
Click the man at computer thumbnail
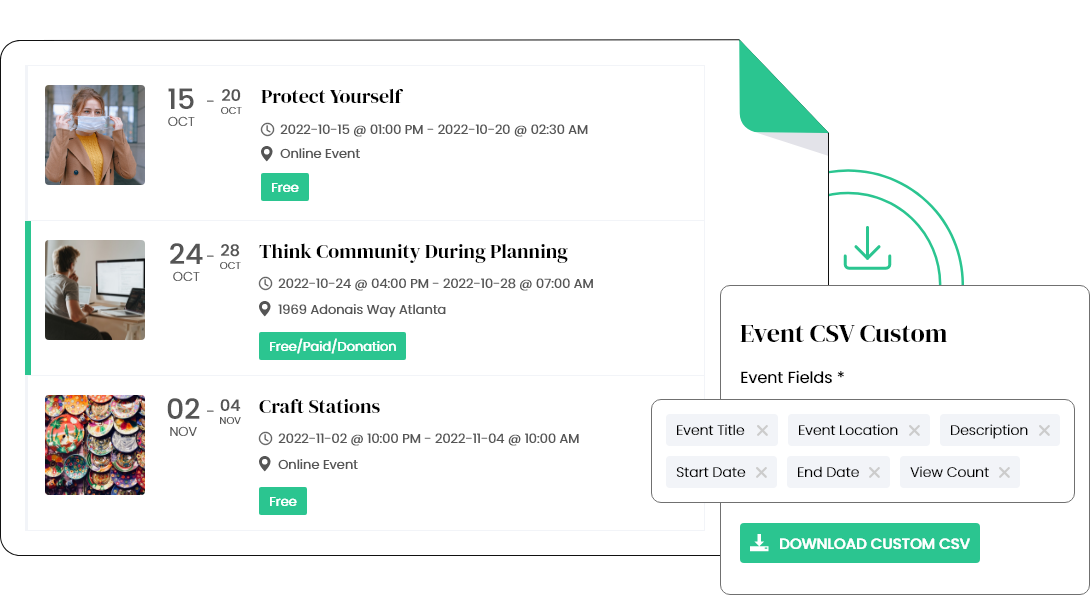[x=95, y=290]
